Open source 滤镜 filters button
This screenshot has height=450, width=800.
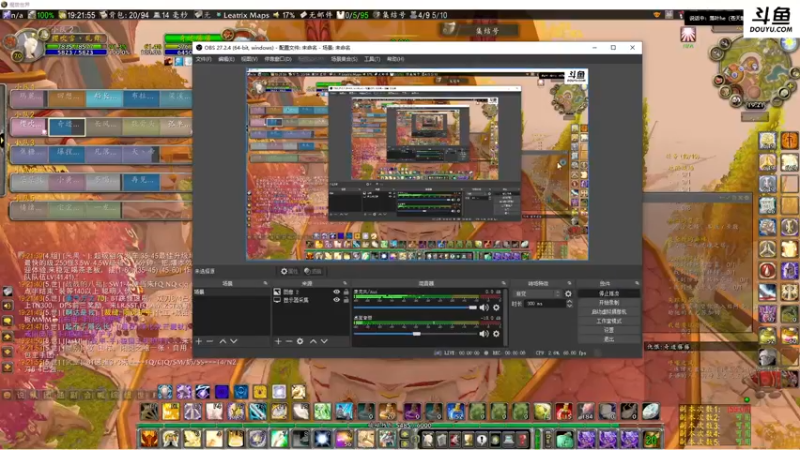click(313, 271)
